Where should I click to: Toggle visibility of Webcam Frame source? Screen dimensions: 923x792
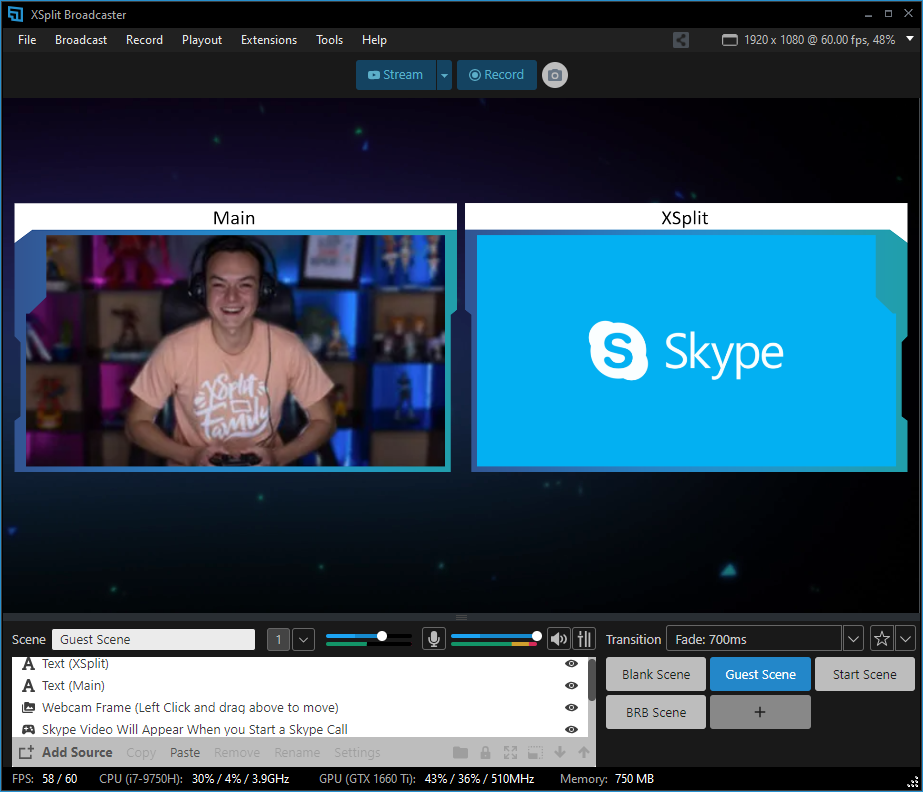pos(571,707)
